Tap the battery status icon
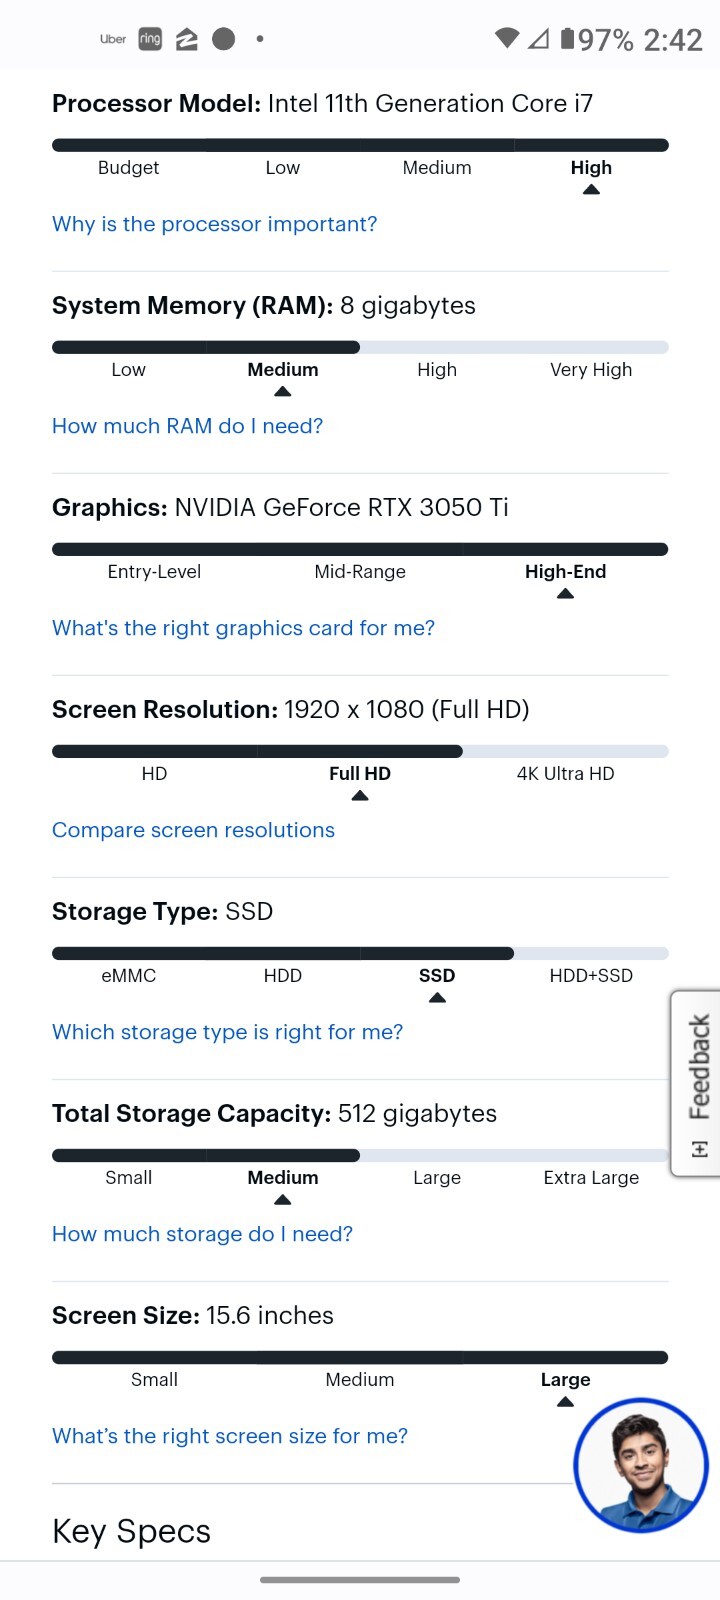The image size is (720, 1600). coord(567,38)
